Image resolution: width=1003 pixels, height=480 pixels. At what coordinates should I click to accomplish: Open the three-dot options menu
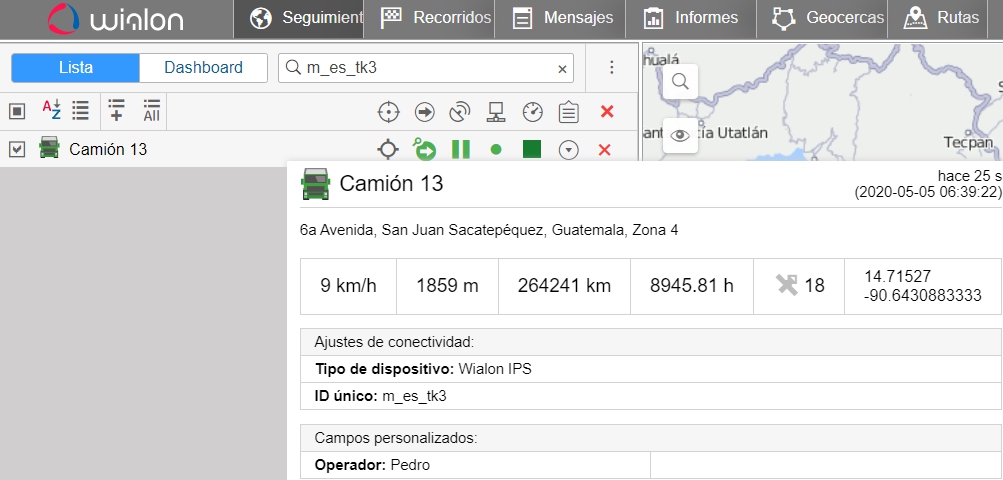coord(612,68)
